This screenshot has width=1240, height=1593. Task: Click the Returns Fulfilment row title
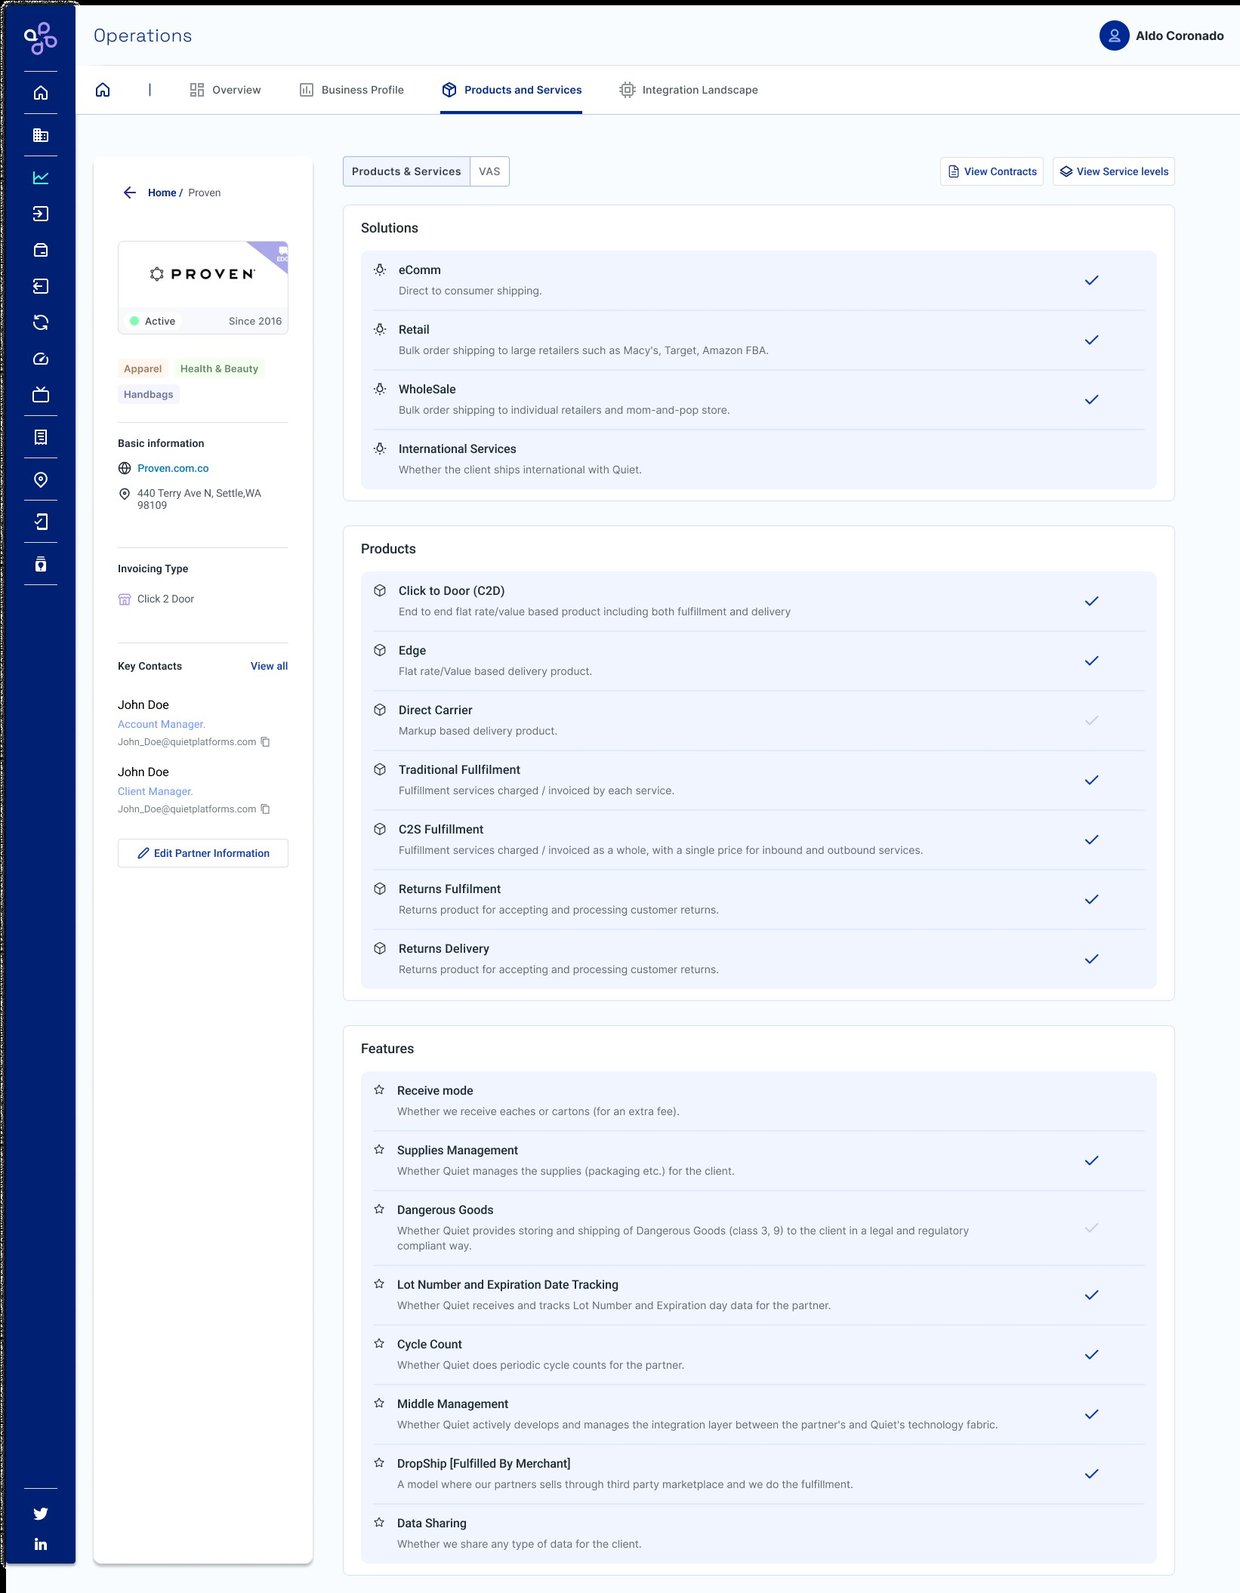tap(449, 889)
